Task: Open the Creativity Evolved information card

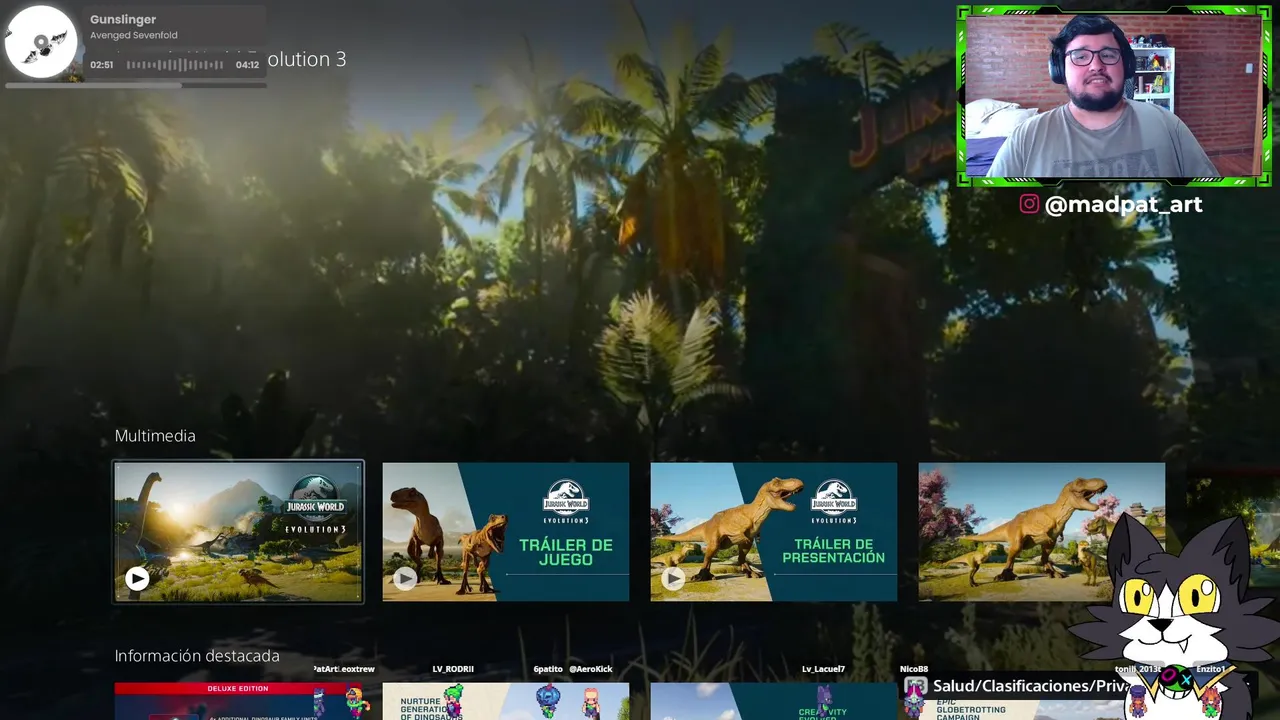Action: click(774, 701)
